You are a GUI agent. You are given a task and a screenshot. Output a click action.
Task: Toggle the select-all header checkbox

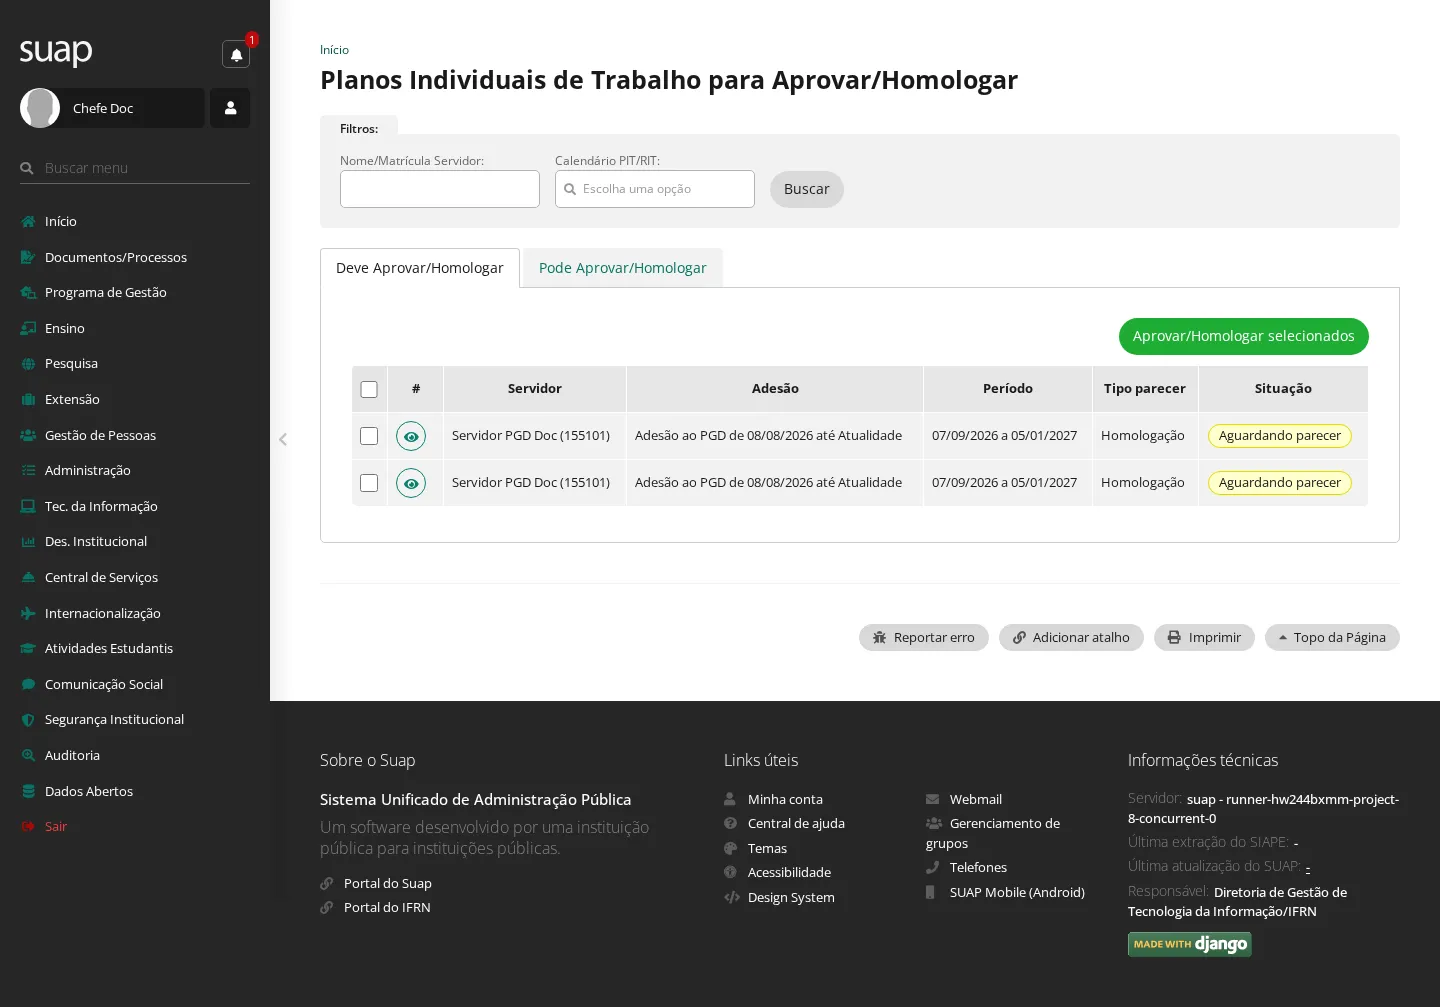(x=369, y=389)
